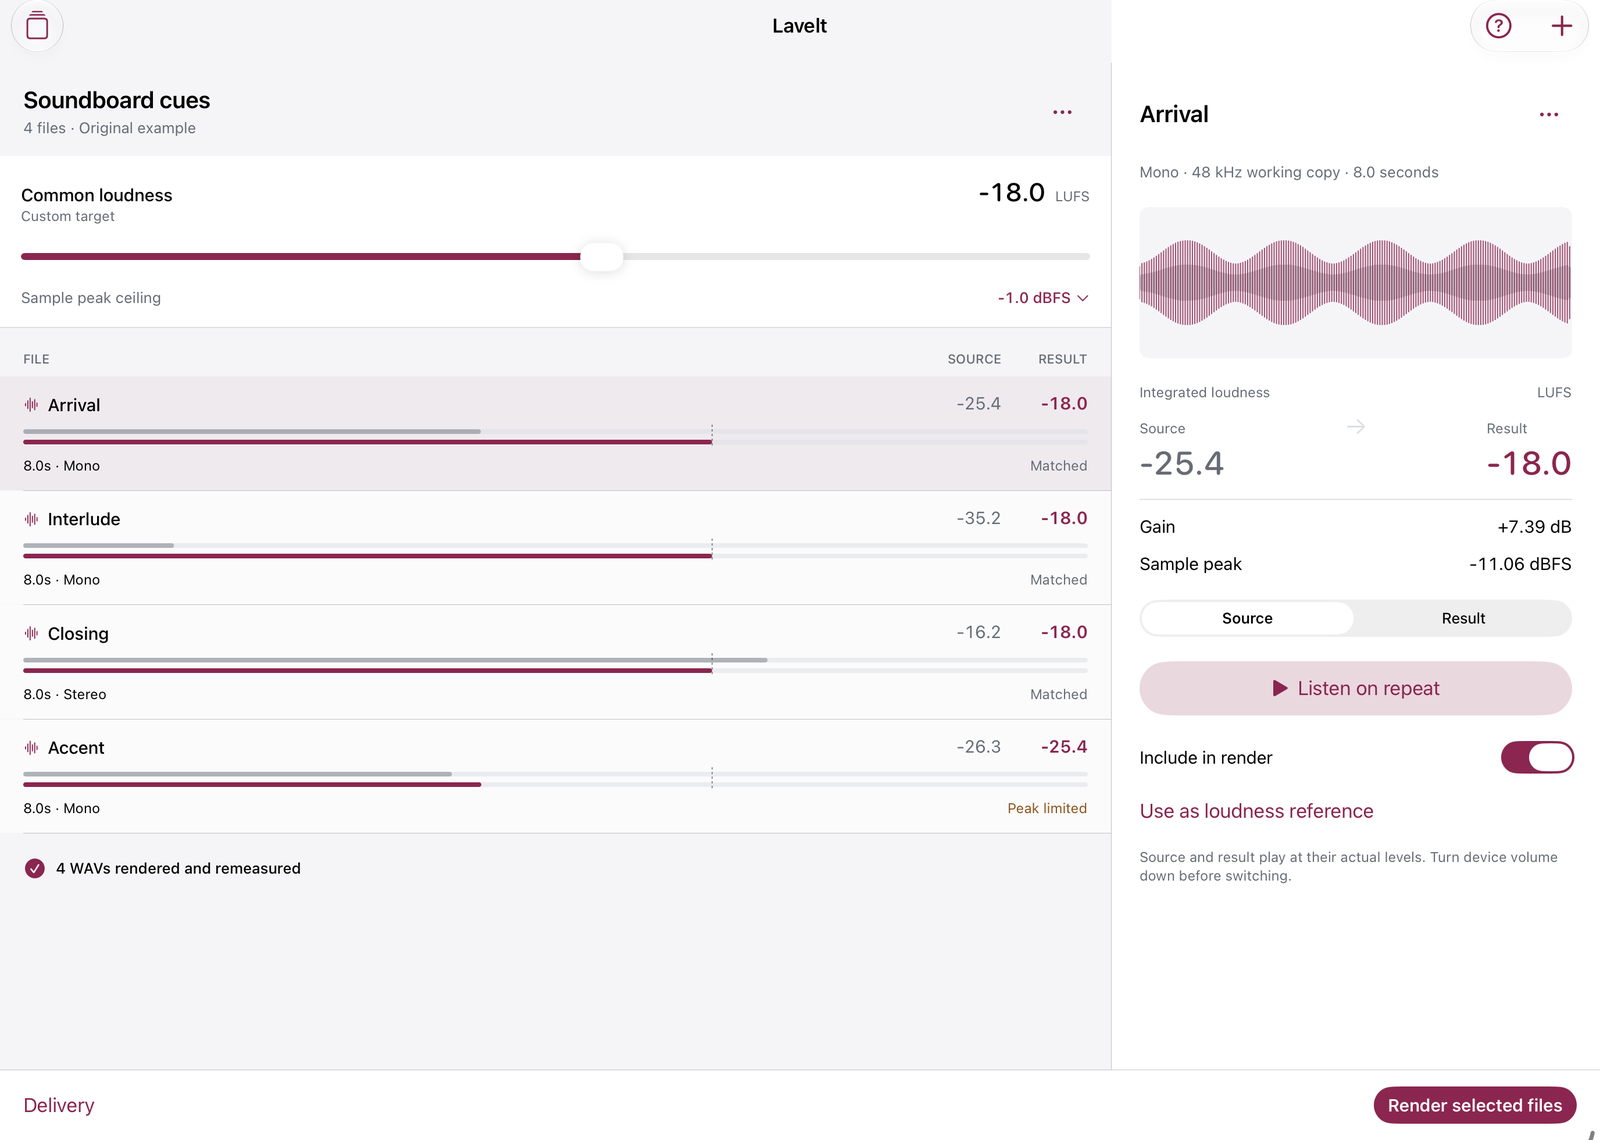Click the RESULT column header
This screenshot has height=1140, width=1600.
[x=1062, y=359]
